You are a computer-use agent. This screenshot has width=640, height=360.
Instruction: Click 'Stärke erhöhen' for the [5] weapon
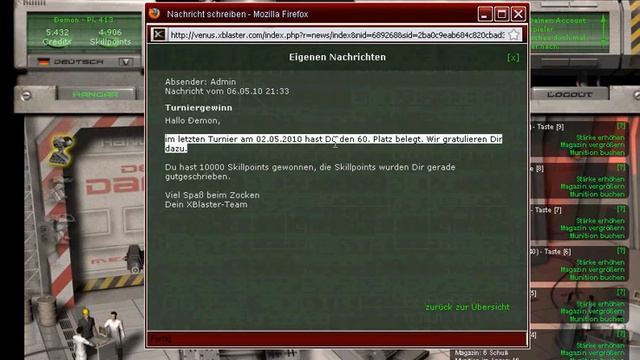(600, 304)
